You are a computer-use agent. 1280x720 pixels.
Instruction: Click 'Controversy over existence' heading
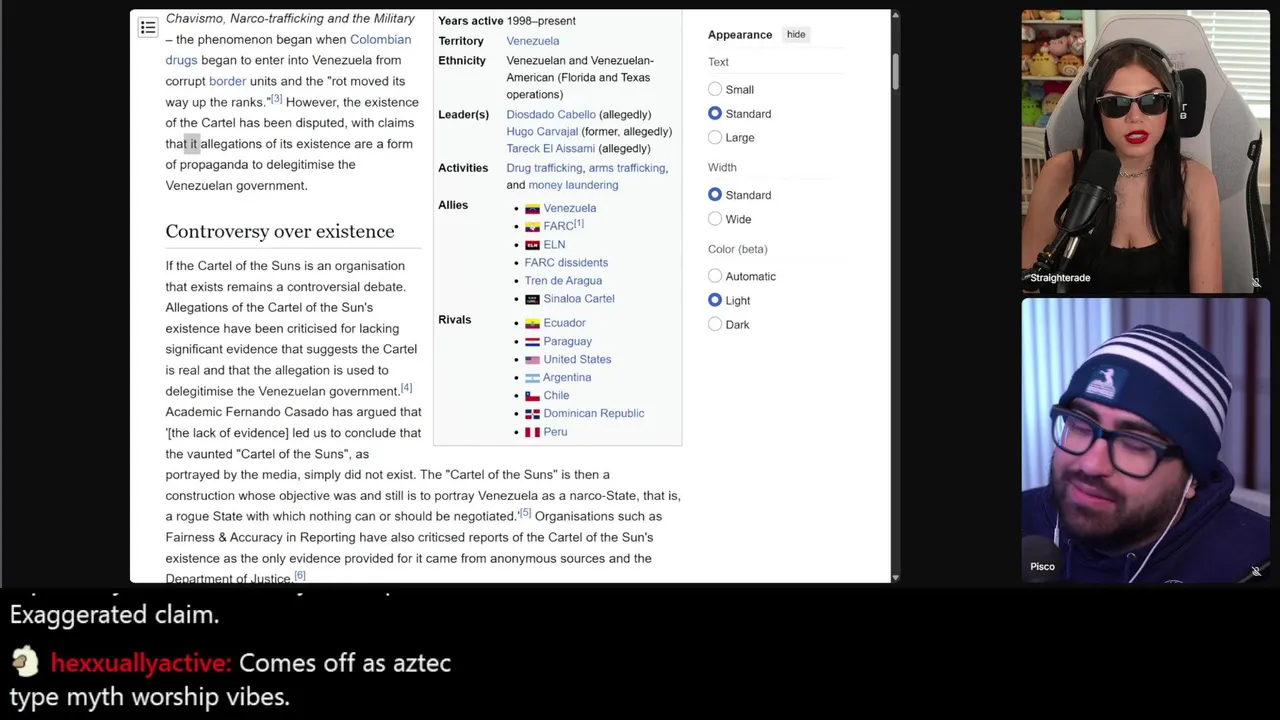click(280, 231)
